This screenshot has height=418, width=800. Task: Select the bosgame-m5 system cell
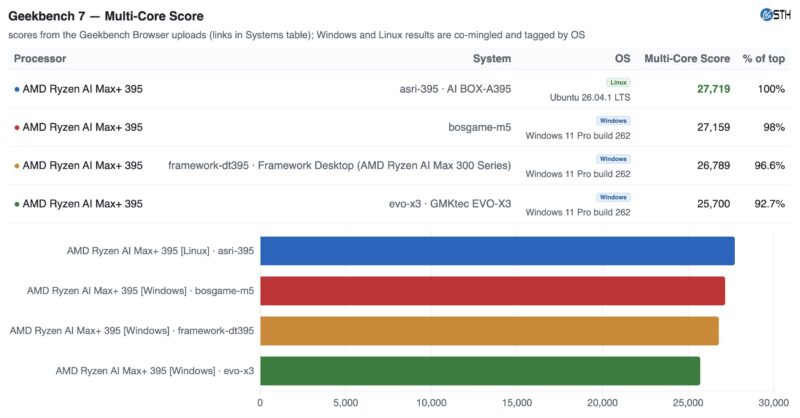(x=480, y=127)
